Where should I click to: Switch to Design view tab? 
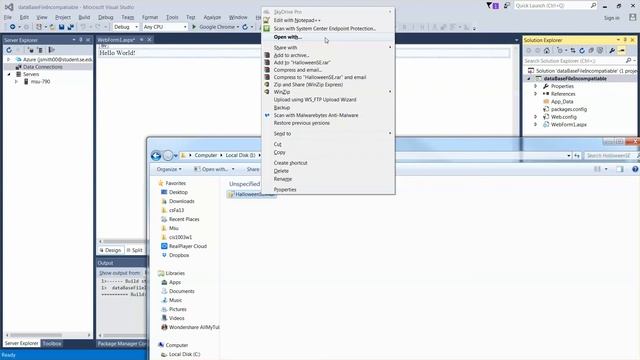[x=111, y=250]
